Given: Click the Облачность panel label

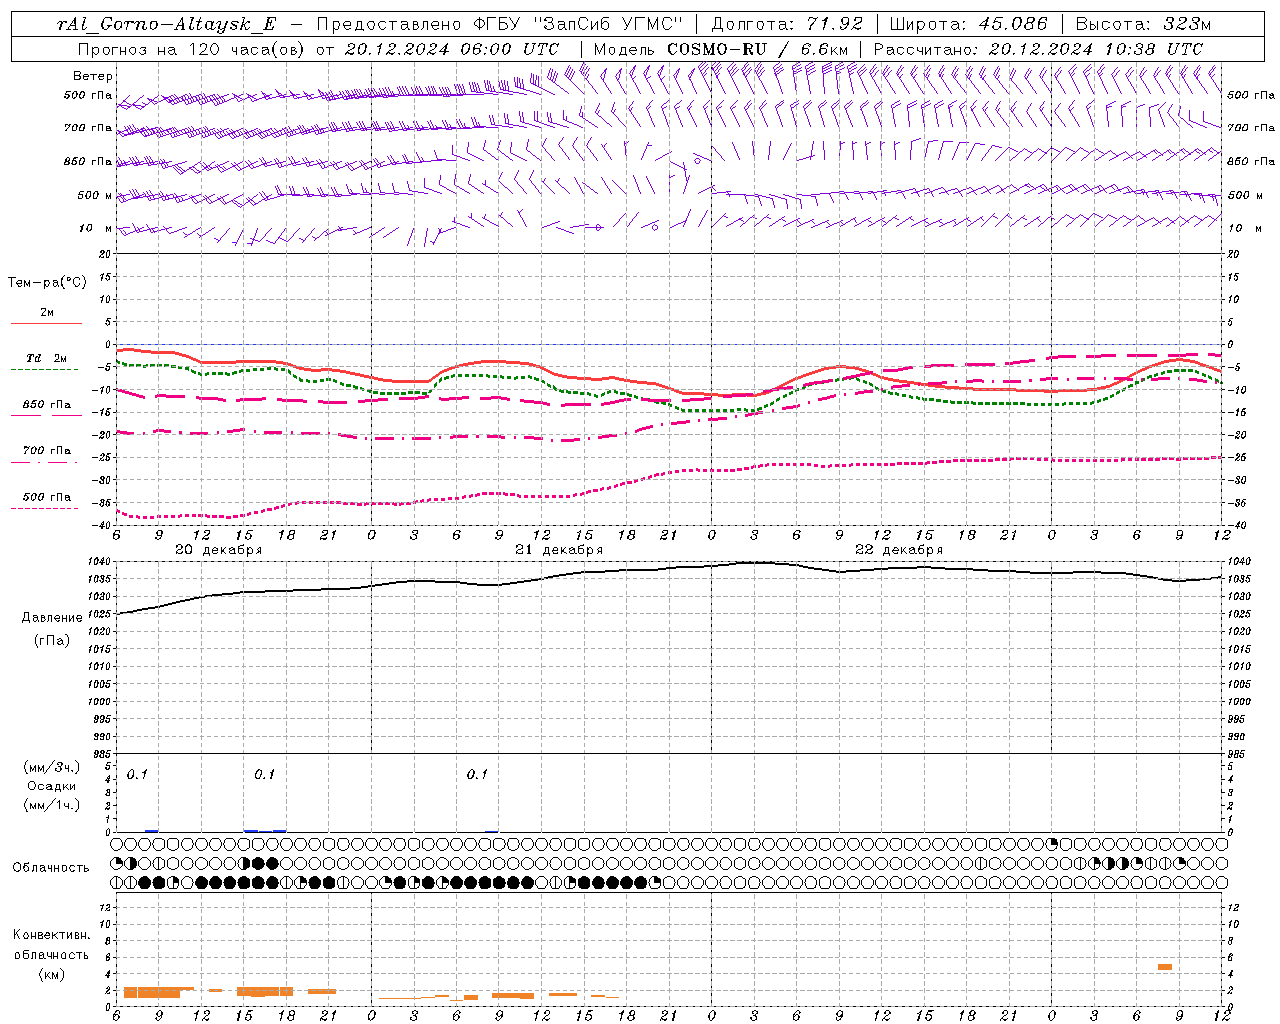Looking at the screenshot, I should tap(51, 867).
